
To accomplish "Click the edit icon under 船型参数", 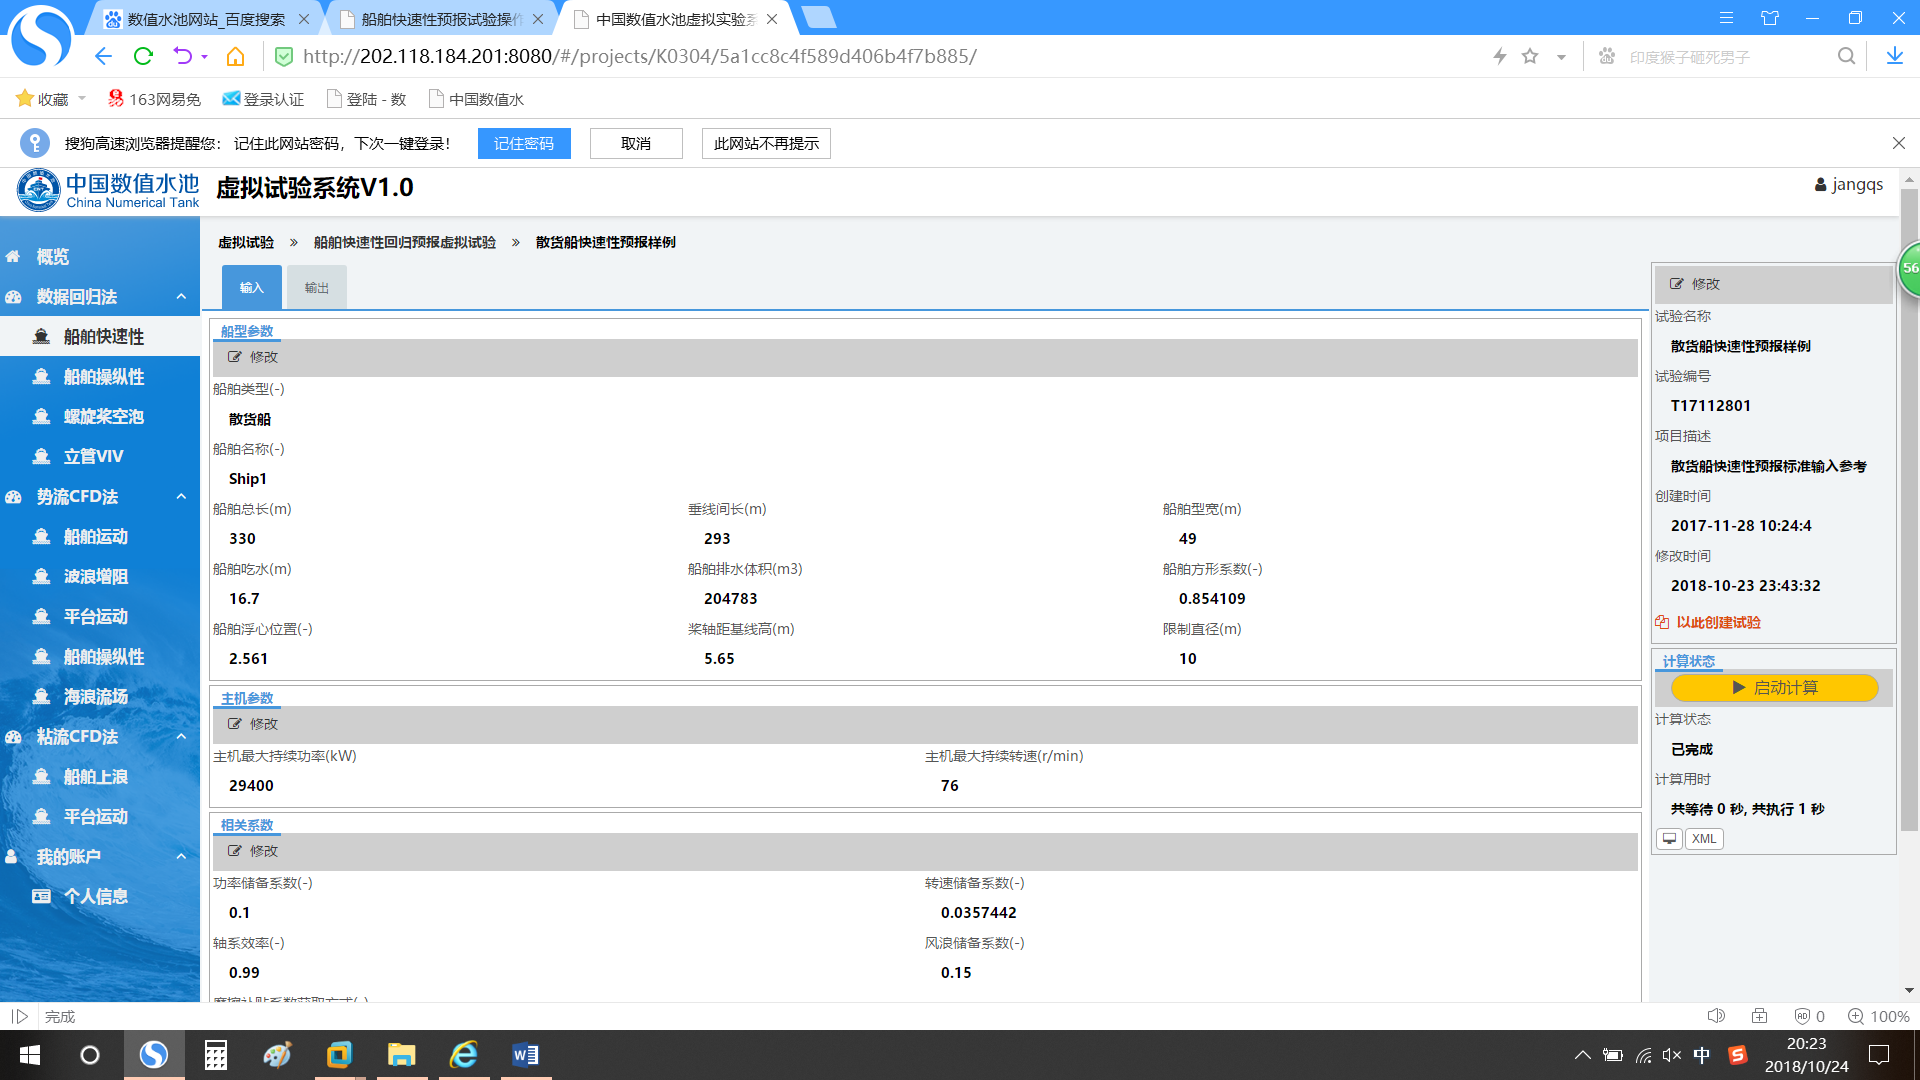I will click(x=235, y=357).
